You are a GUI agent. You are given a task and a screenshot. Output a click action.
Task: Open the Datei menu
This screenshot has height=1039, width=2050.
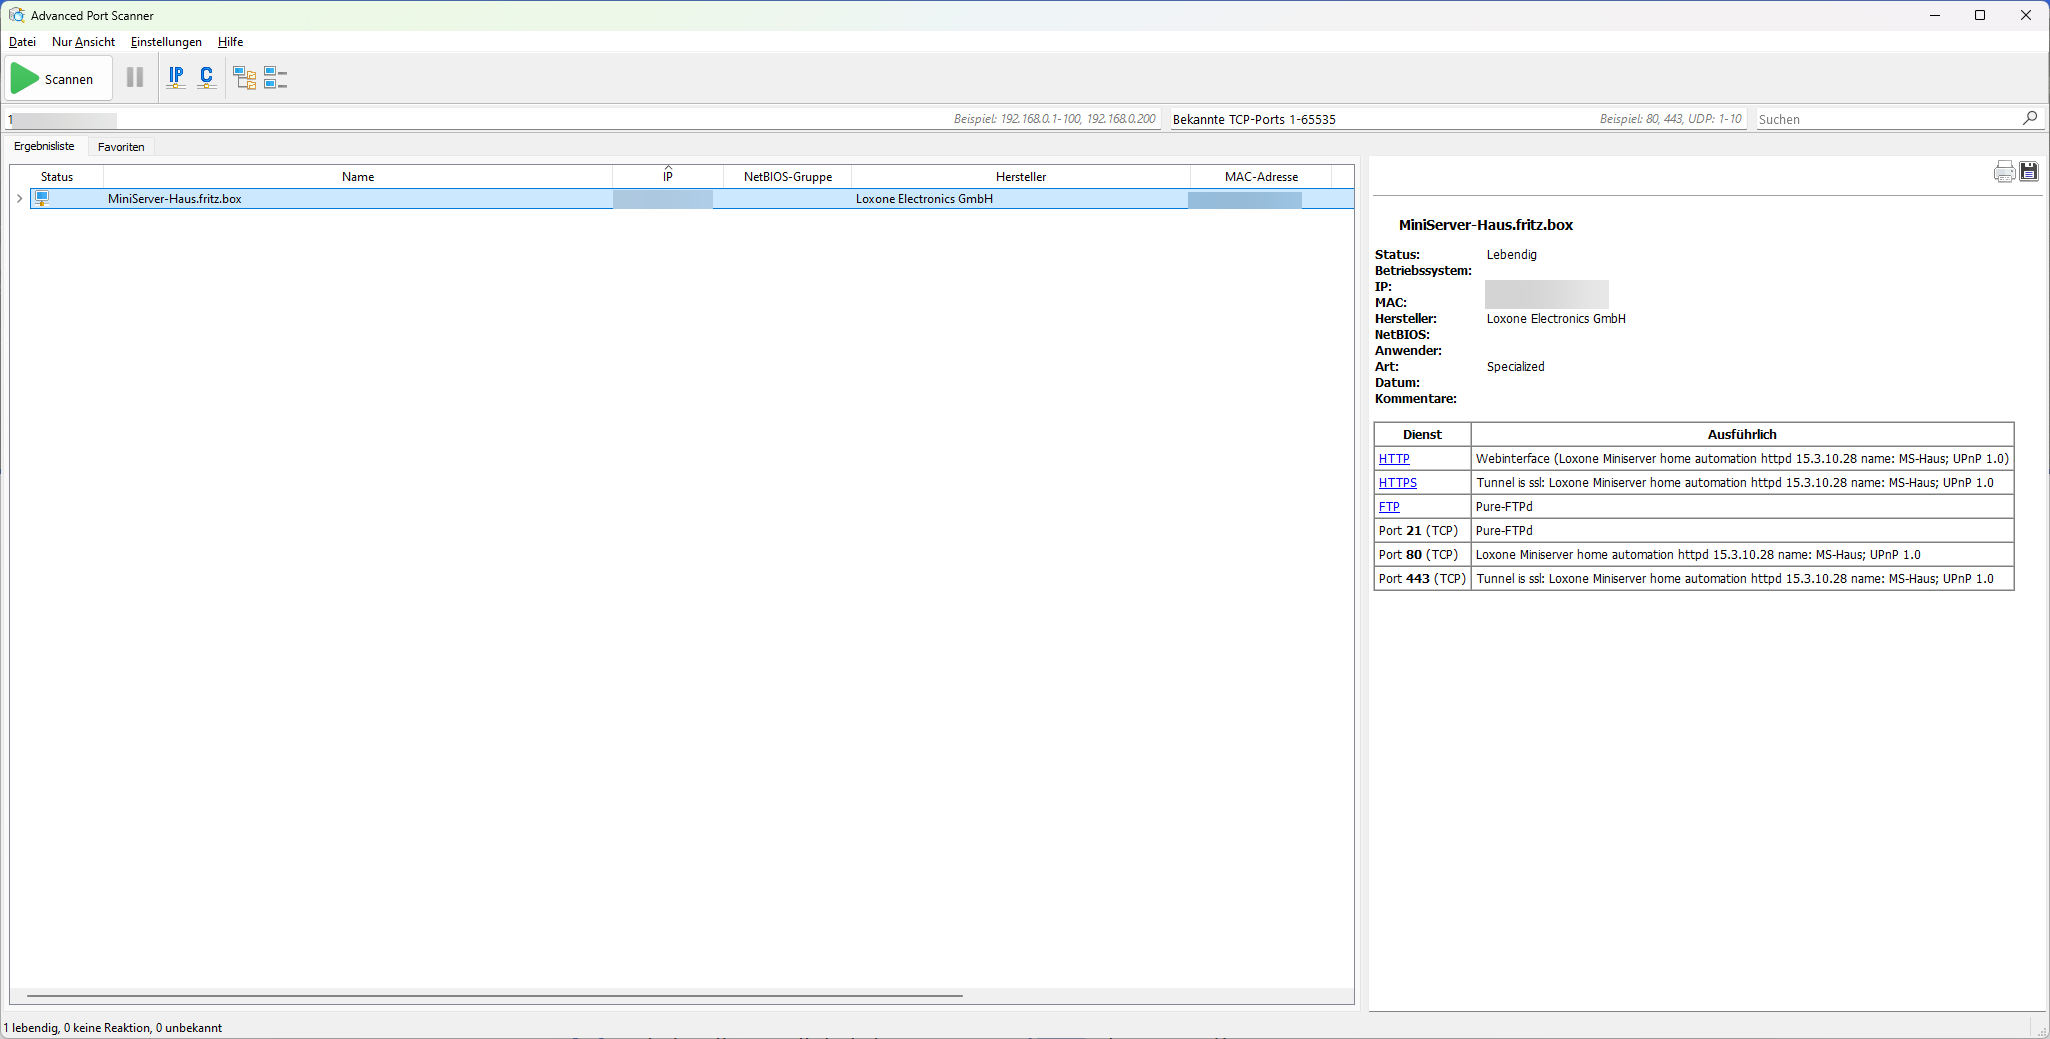coord(22,42)
